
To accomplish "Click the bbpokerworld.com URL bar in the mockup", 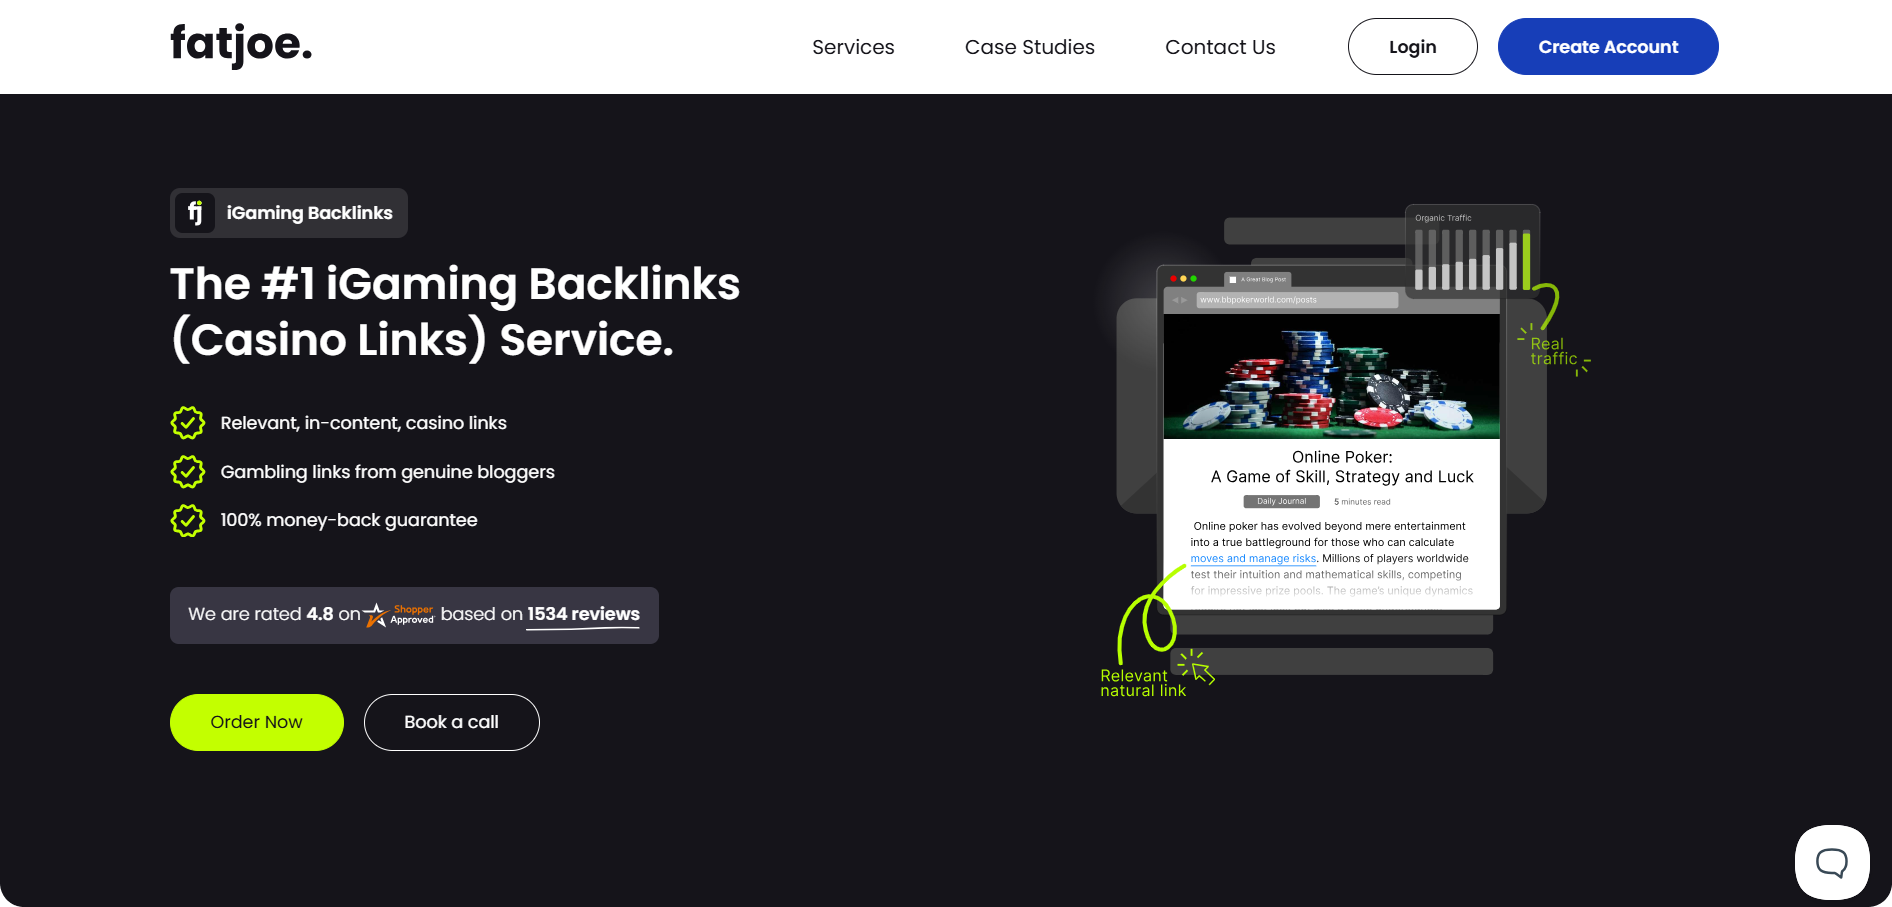I will point(1297,300).
